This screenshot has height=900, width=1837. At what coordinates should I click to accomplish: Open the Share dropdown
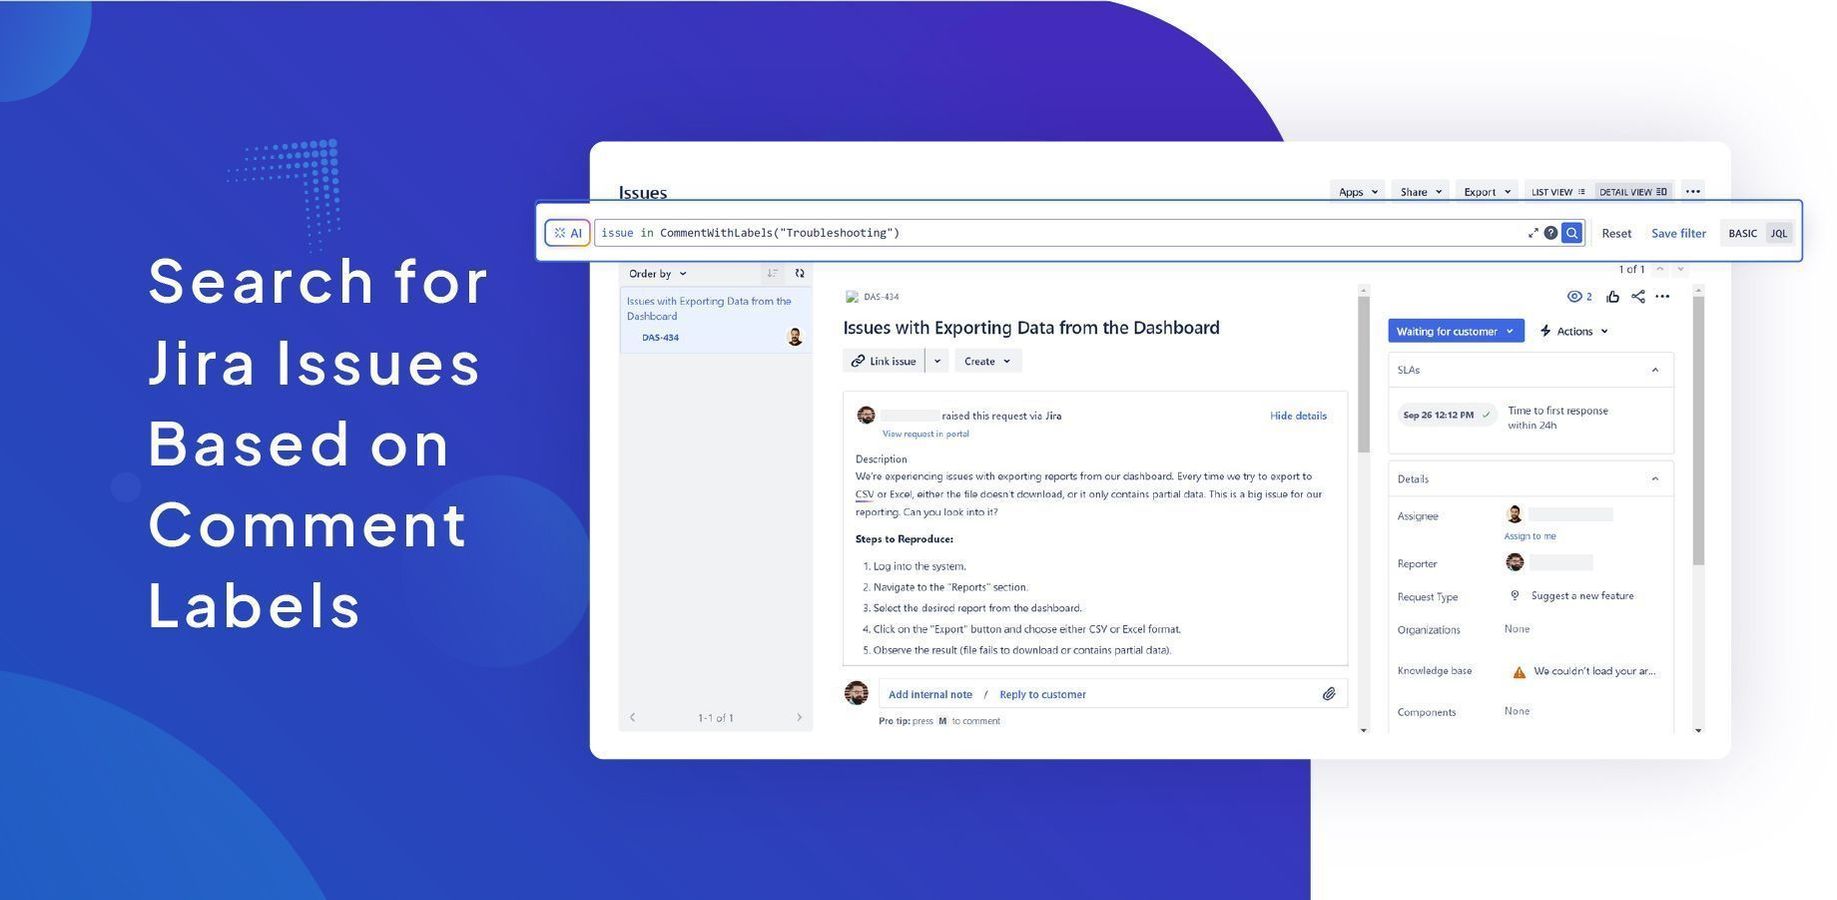[x=1420, y=192]
